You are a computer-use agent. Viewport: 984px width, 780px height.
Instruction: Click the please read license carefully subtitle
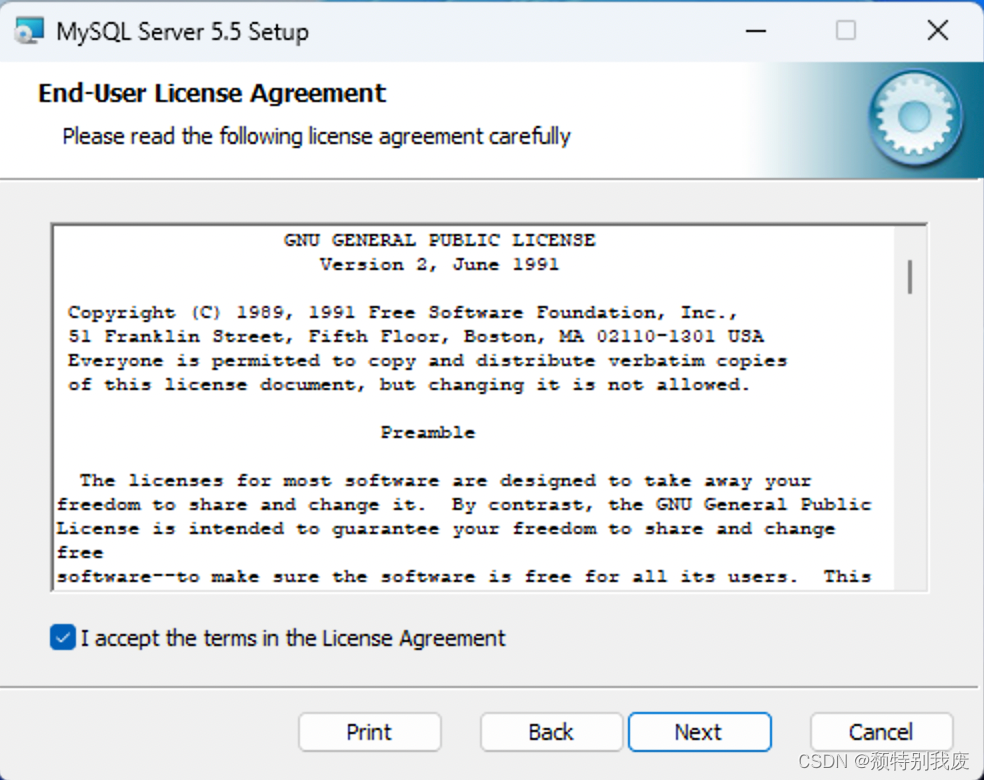click(x=316, y=136)
